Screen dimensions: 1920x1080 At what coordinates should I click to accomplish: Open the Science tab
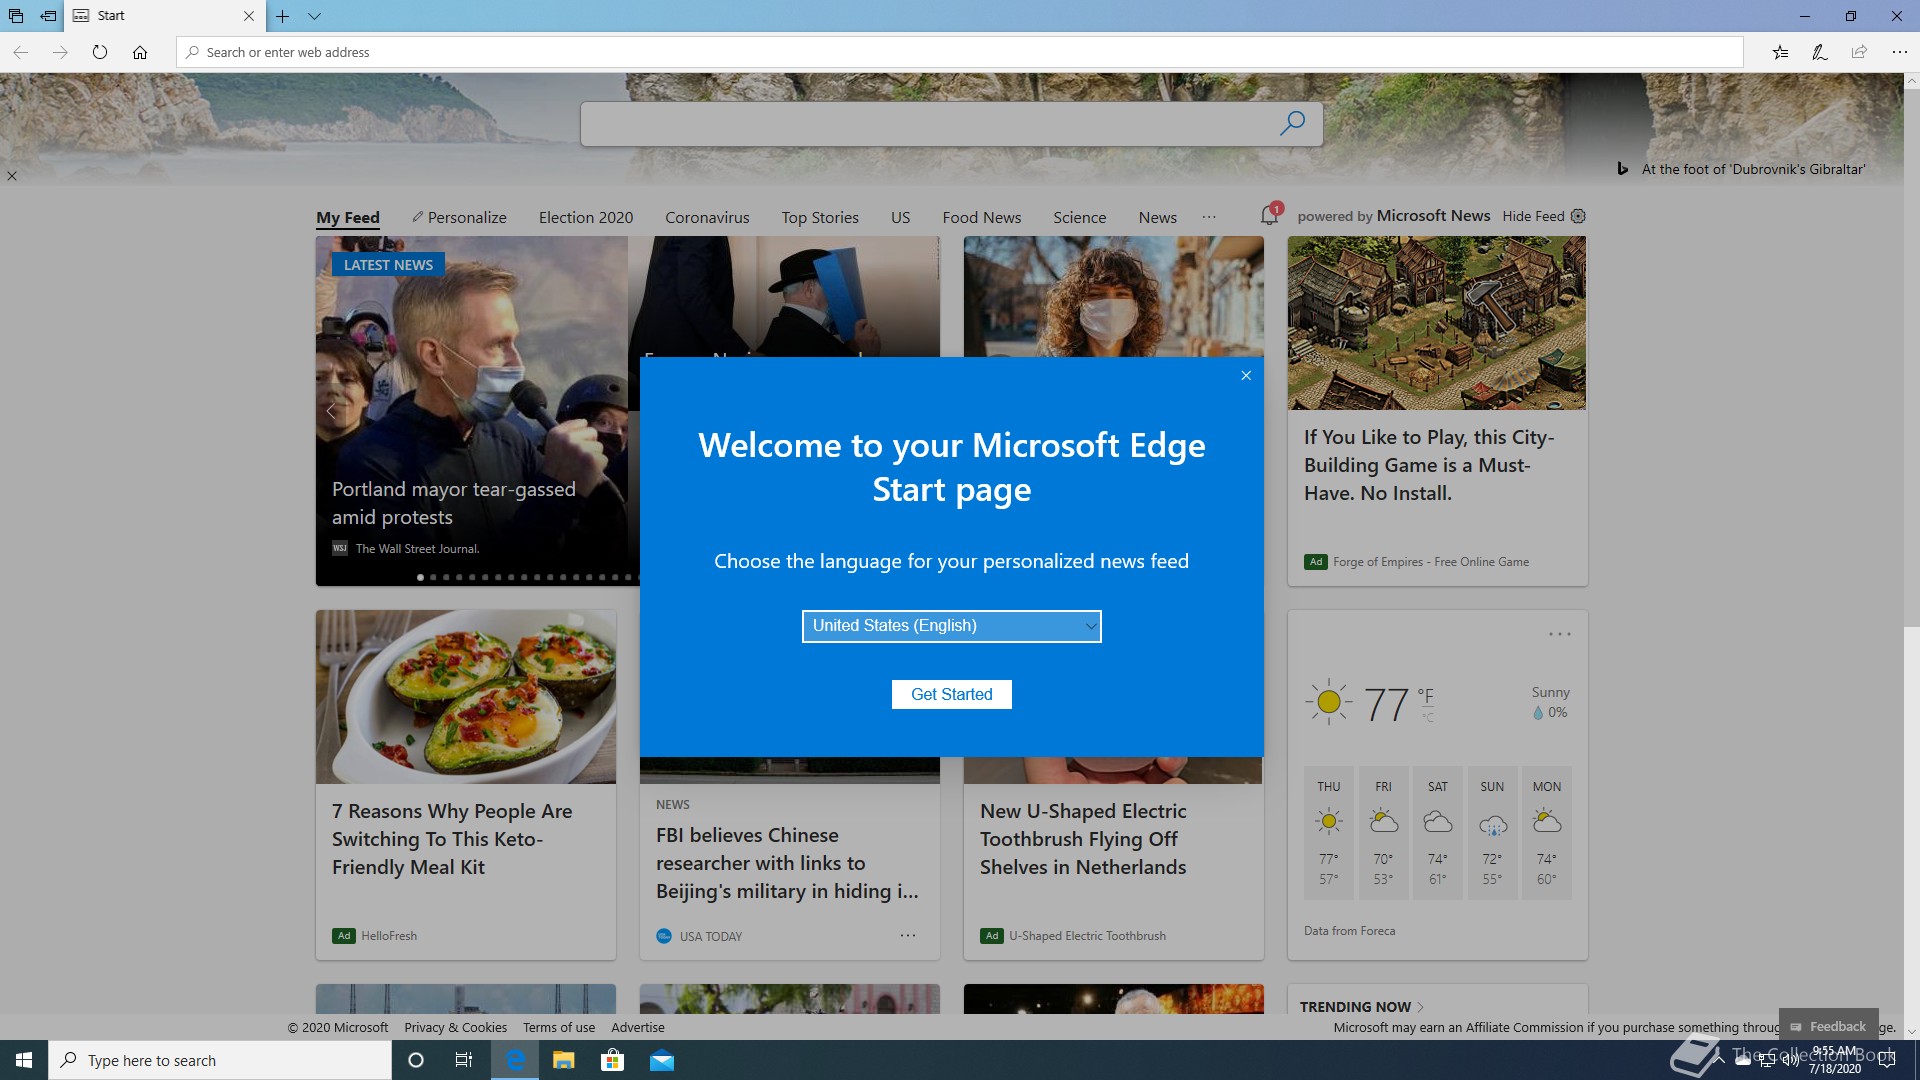(1079, 217)
